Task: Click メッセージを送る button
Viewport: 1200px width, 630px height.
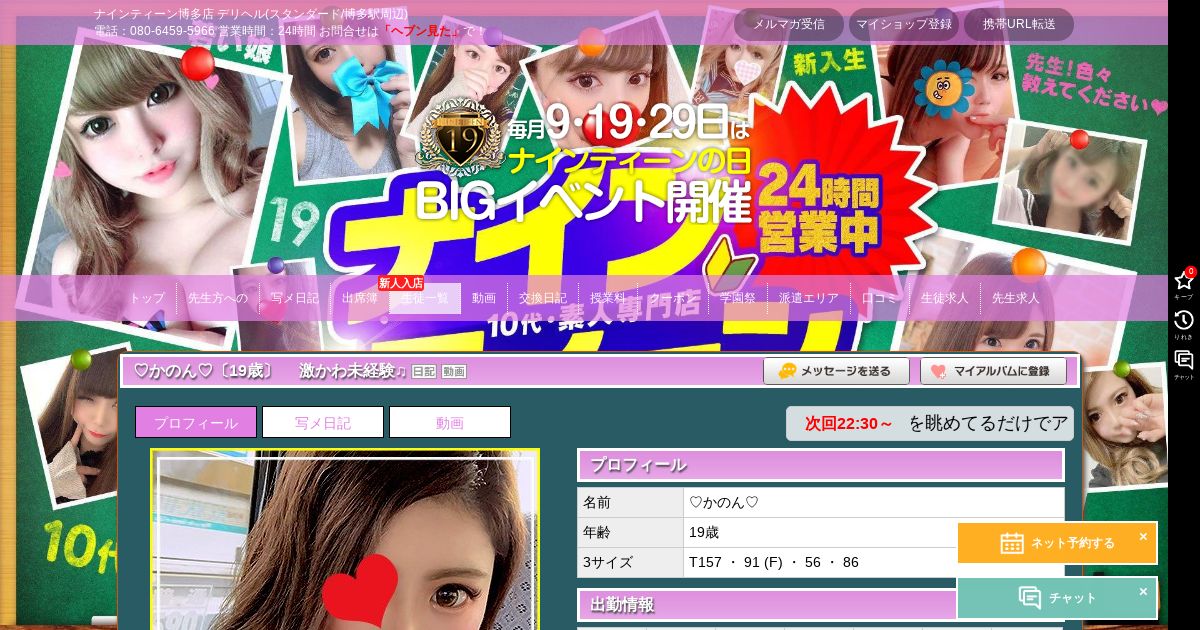Action: 836,371
